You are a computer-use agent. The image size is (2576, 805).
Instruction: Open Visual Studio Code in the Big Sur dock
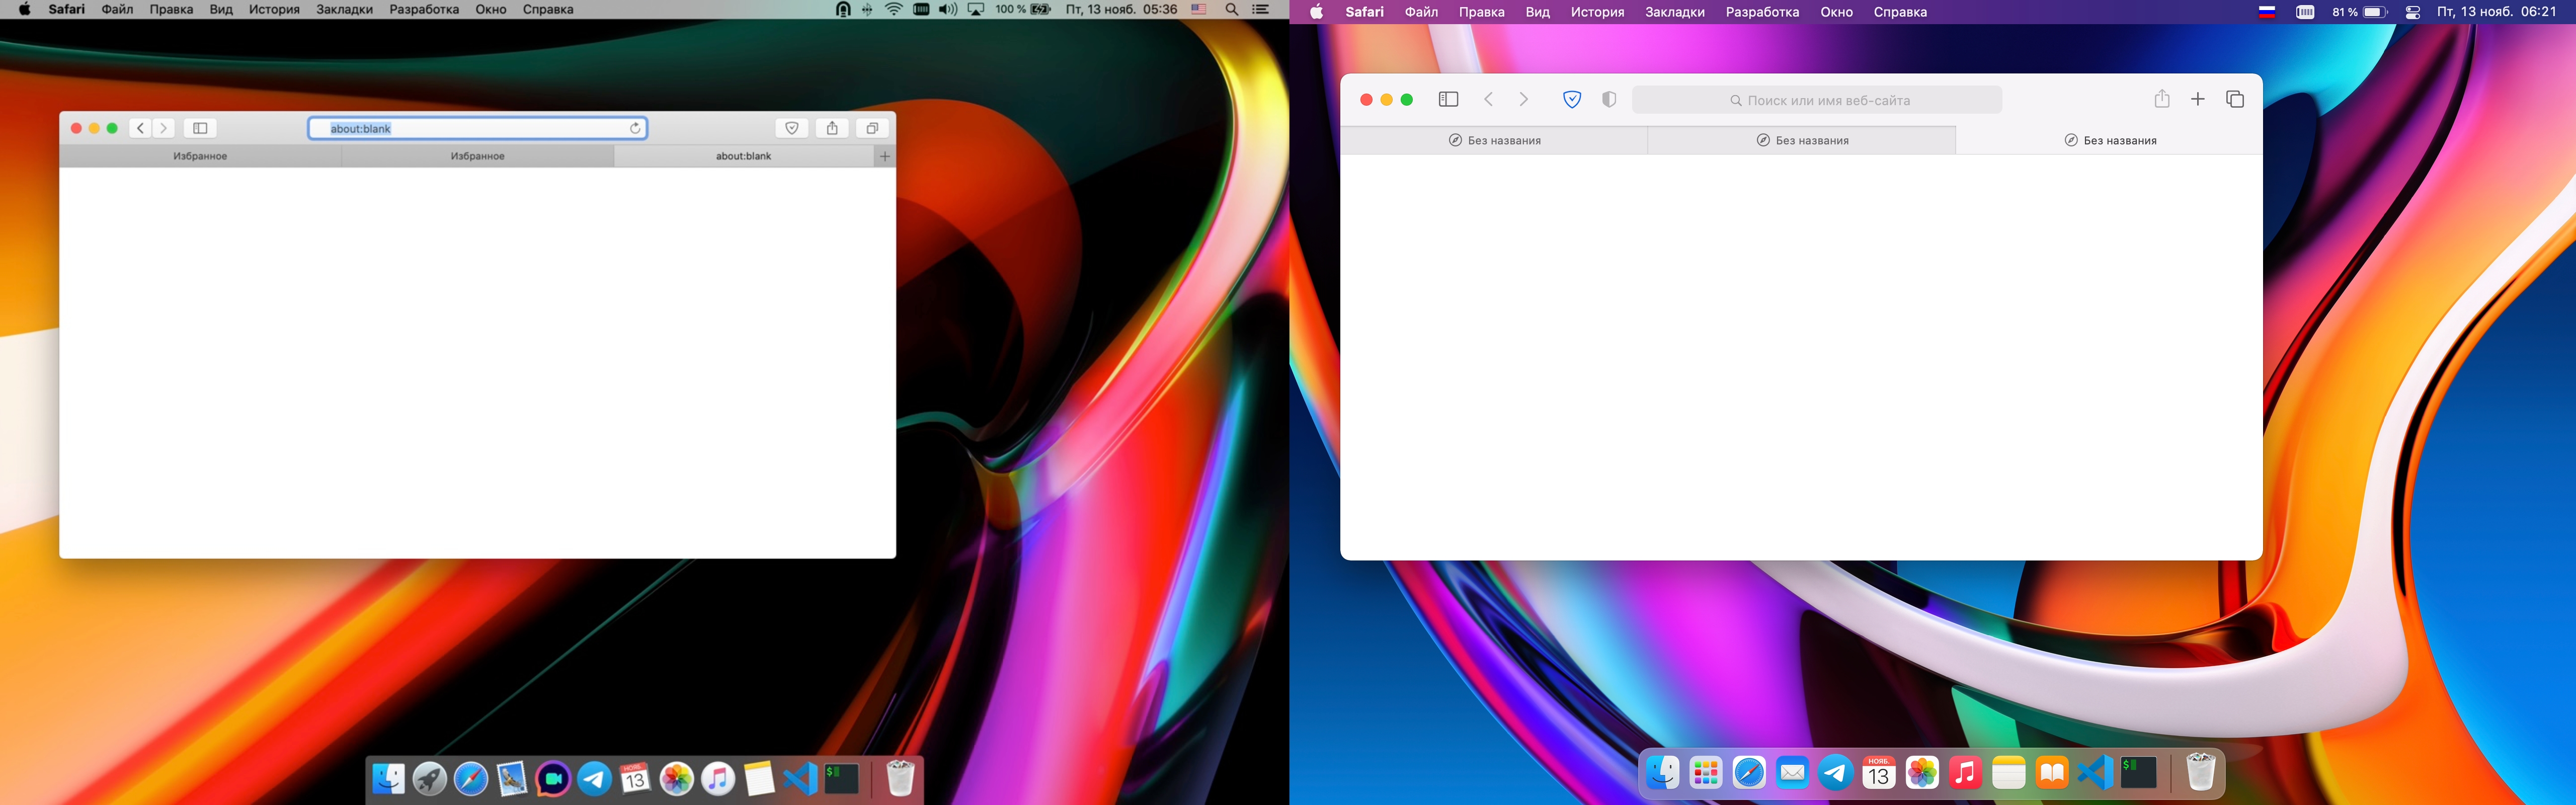(2095, 772)
